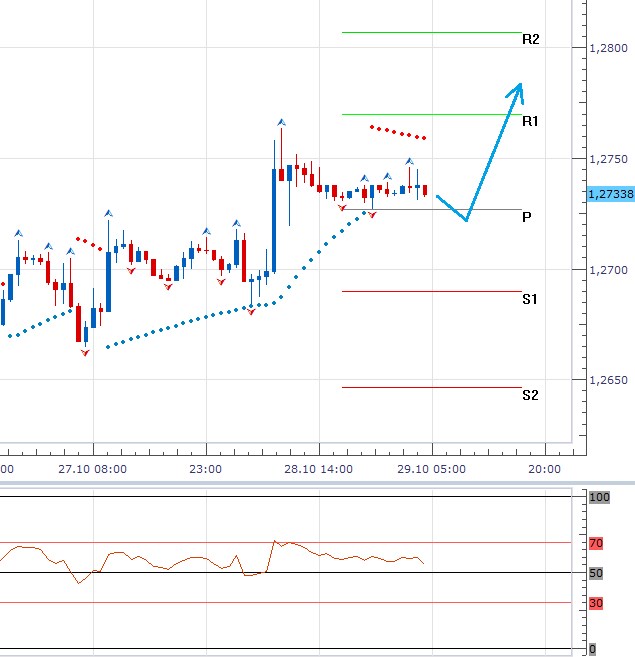Click the 1,2650 price axis label

608,381
